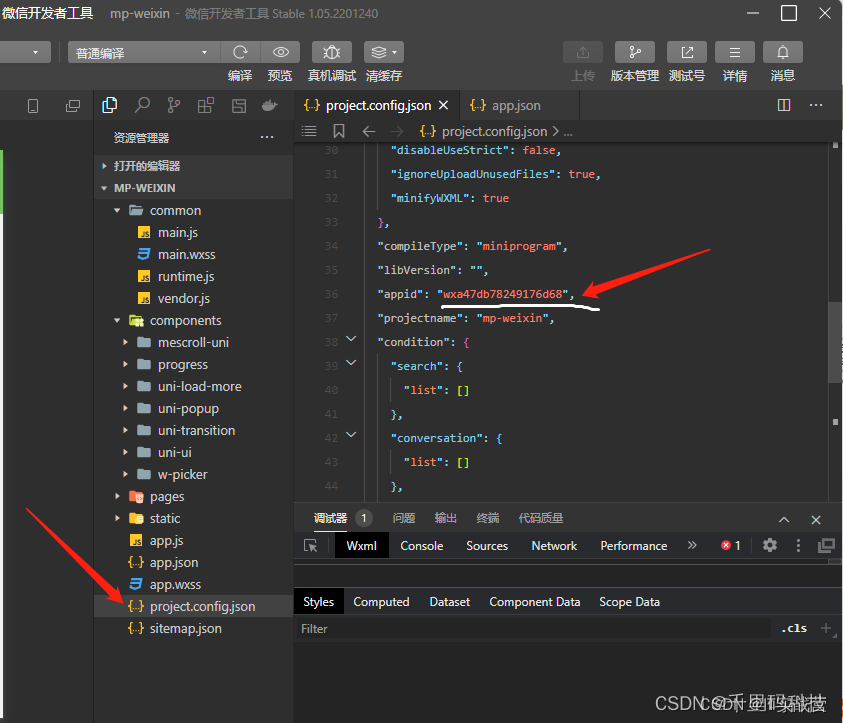Click the styles Filter input field

coord(533,629)
